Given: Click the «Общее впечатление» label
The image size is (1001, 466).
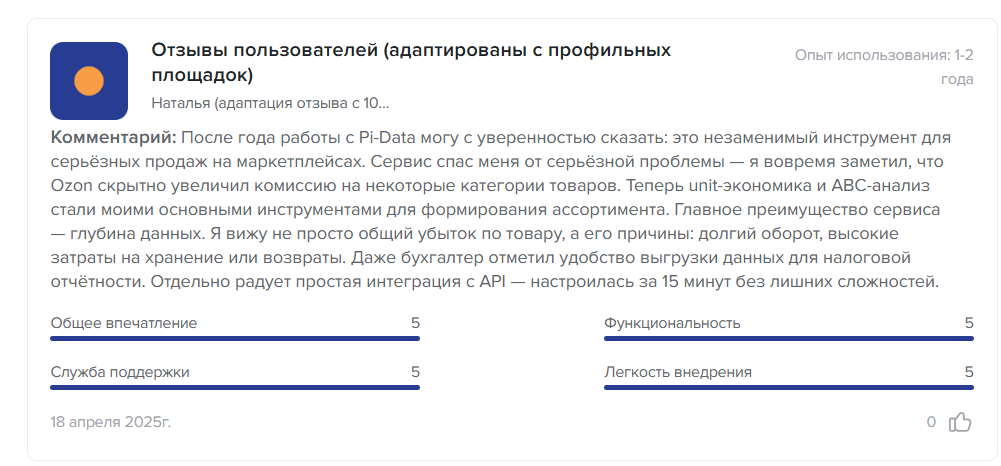Looking at the screenshot, I should (x=124, y=323).
